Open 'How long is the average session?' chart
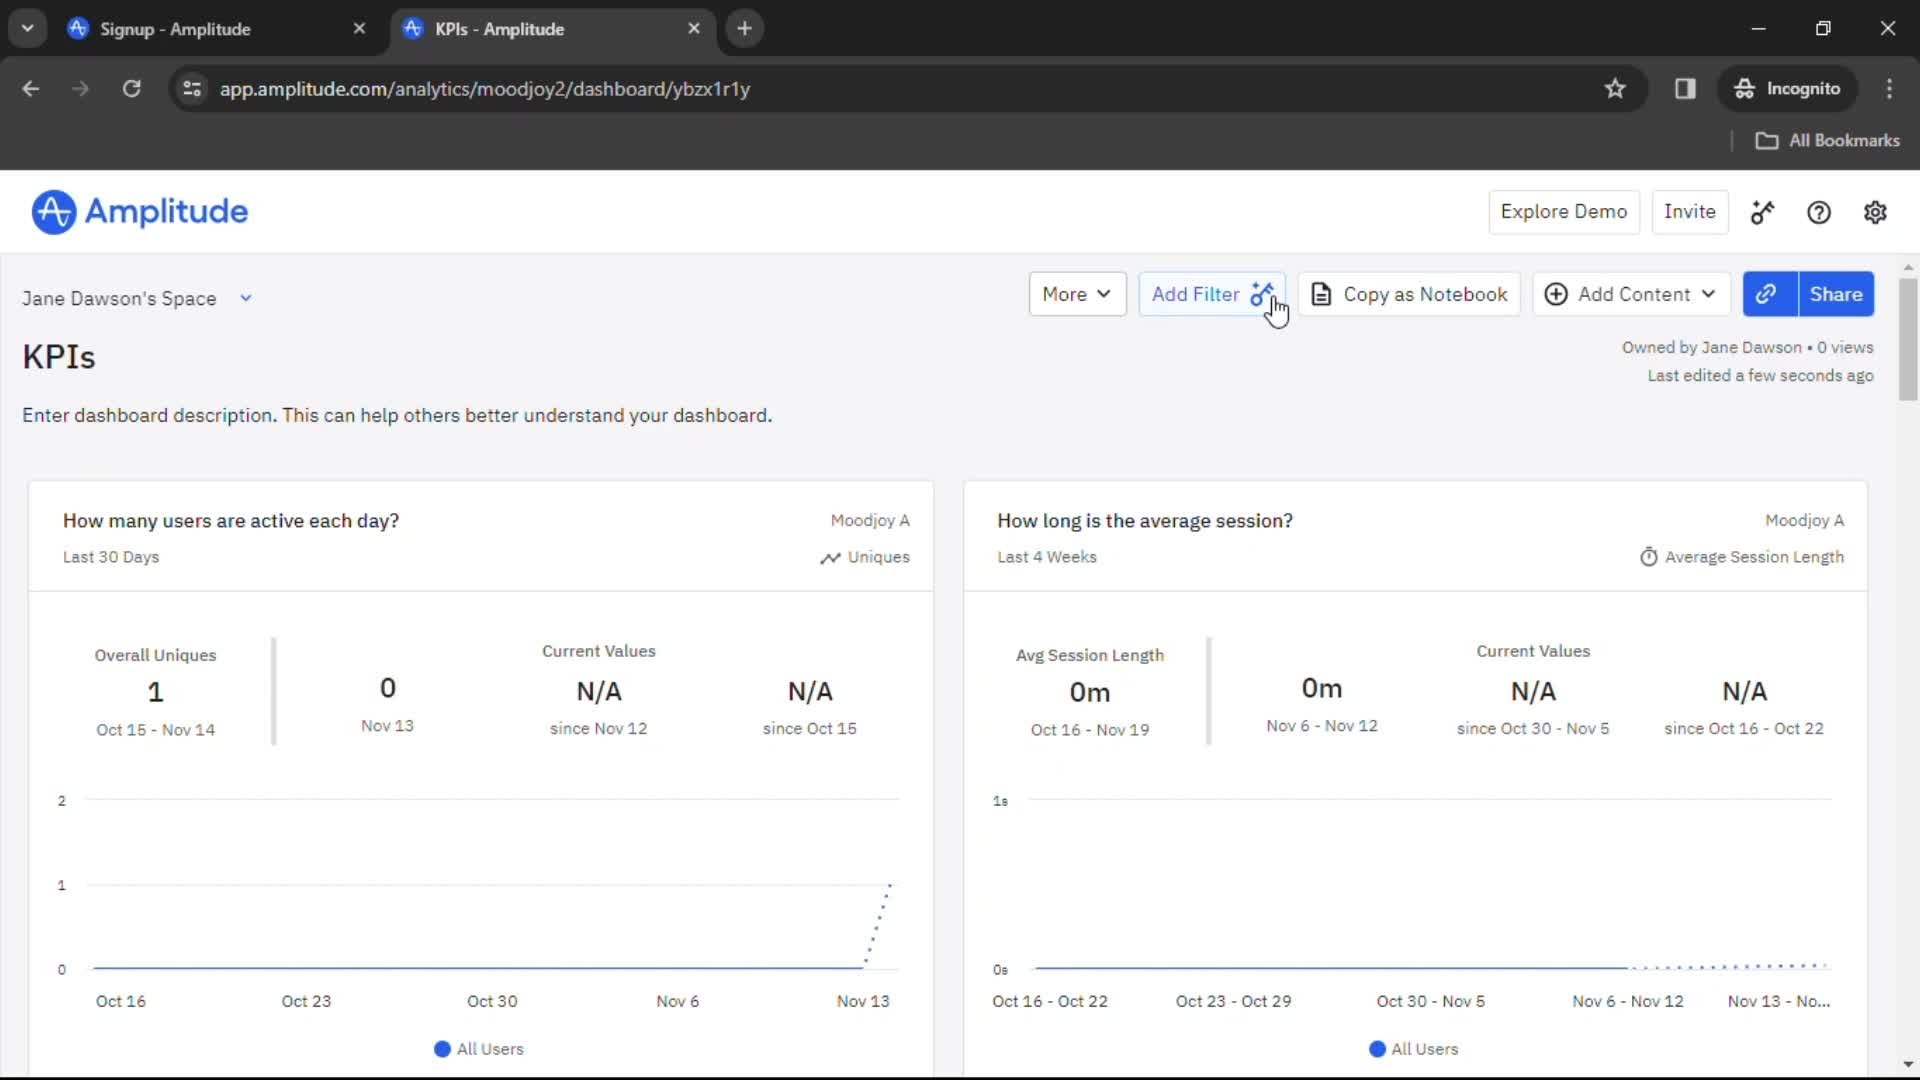 pyautogui.click(x=1144, y=521)
